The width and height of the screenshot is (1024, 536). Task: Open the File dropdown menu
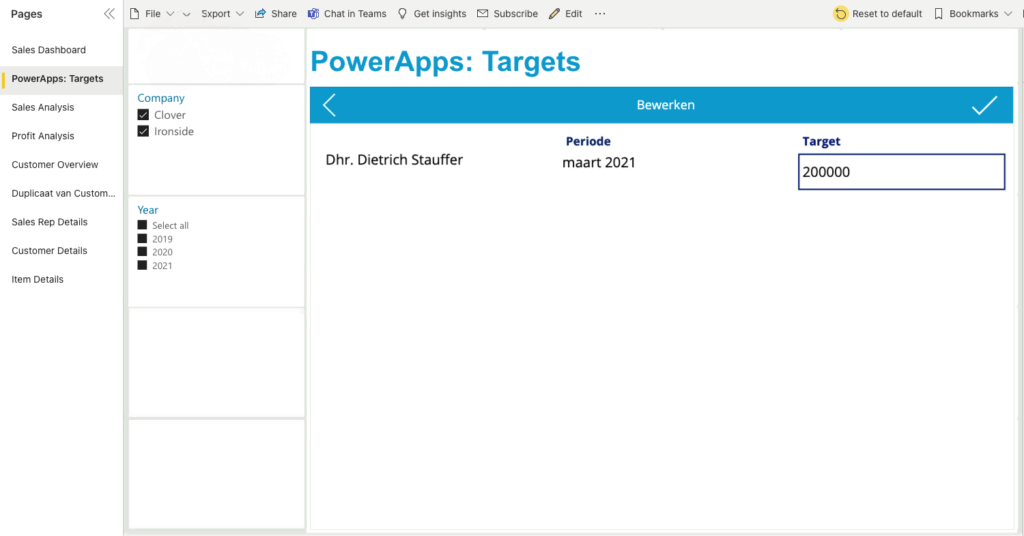(152, 14)
